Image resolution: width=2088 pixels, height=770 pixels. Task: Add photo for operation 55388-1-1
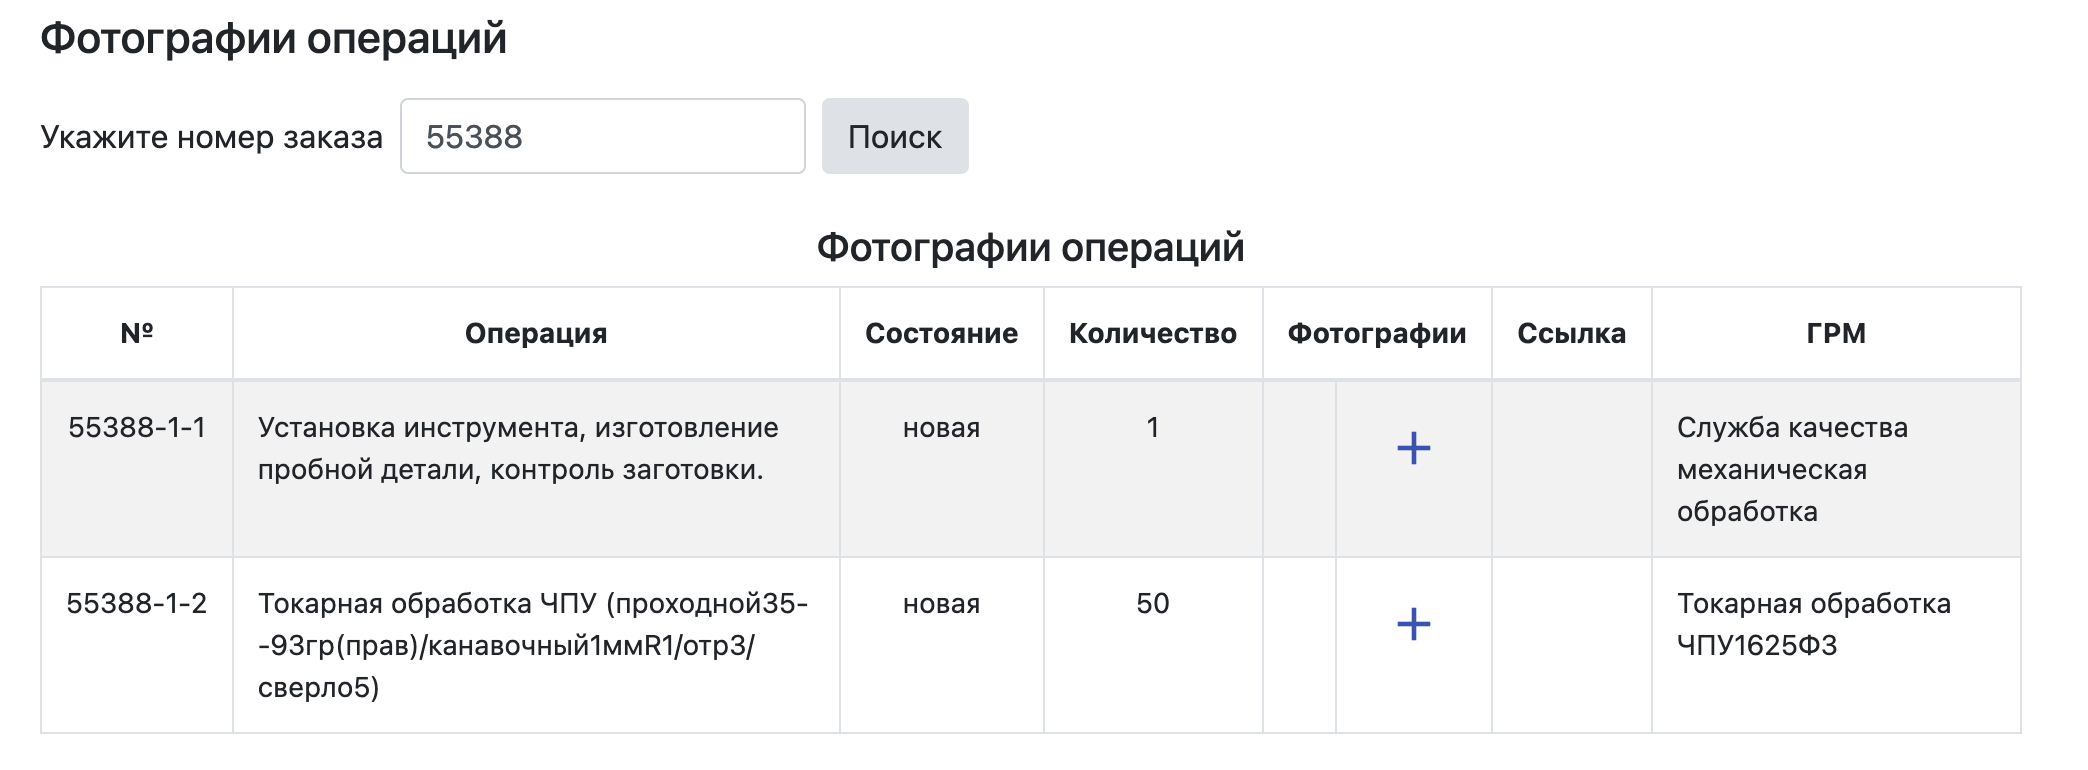[1413, 448]
